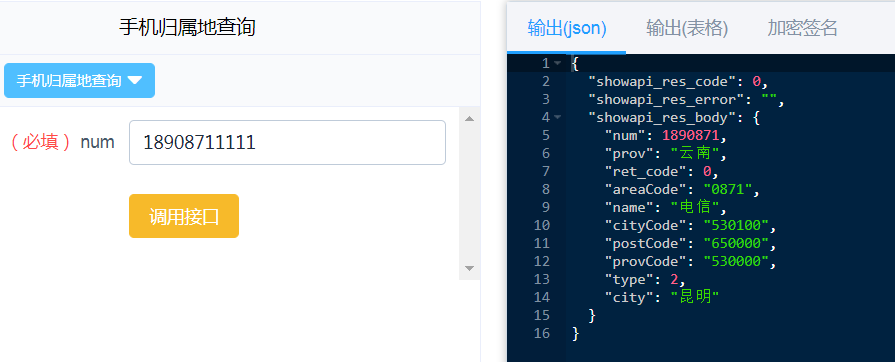This screenshot has height=362, width=895.
Task: Click the num value 1890871 in JSON
Action: (691, 135)
